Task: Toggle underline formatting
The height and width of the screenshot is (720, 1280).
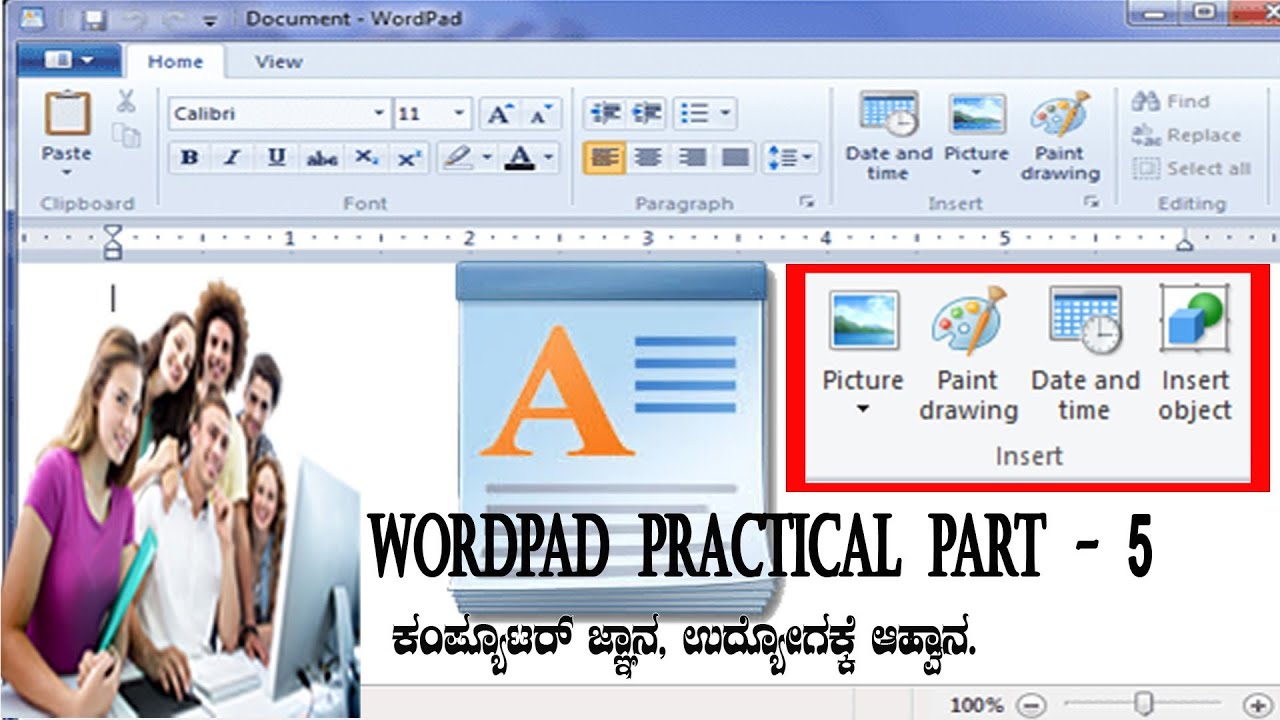Action: (x=277, y=158)
